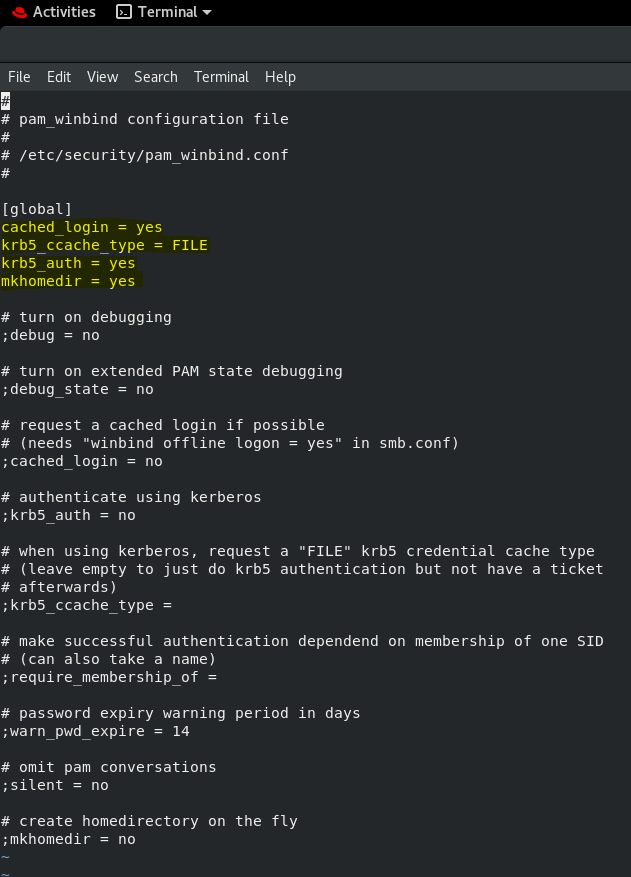Open the File menu
The image size is (631, 877).
(19, 77)
